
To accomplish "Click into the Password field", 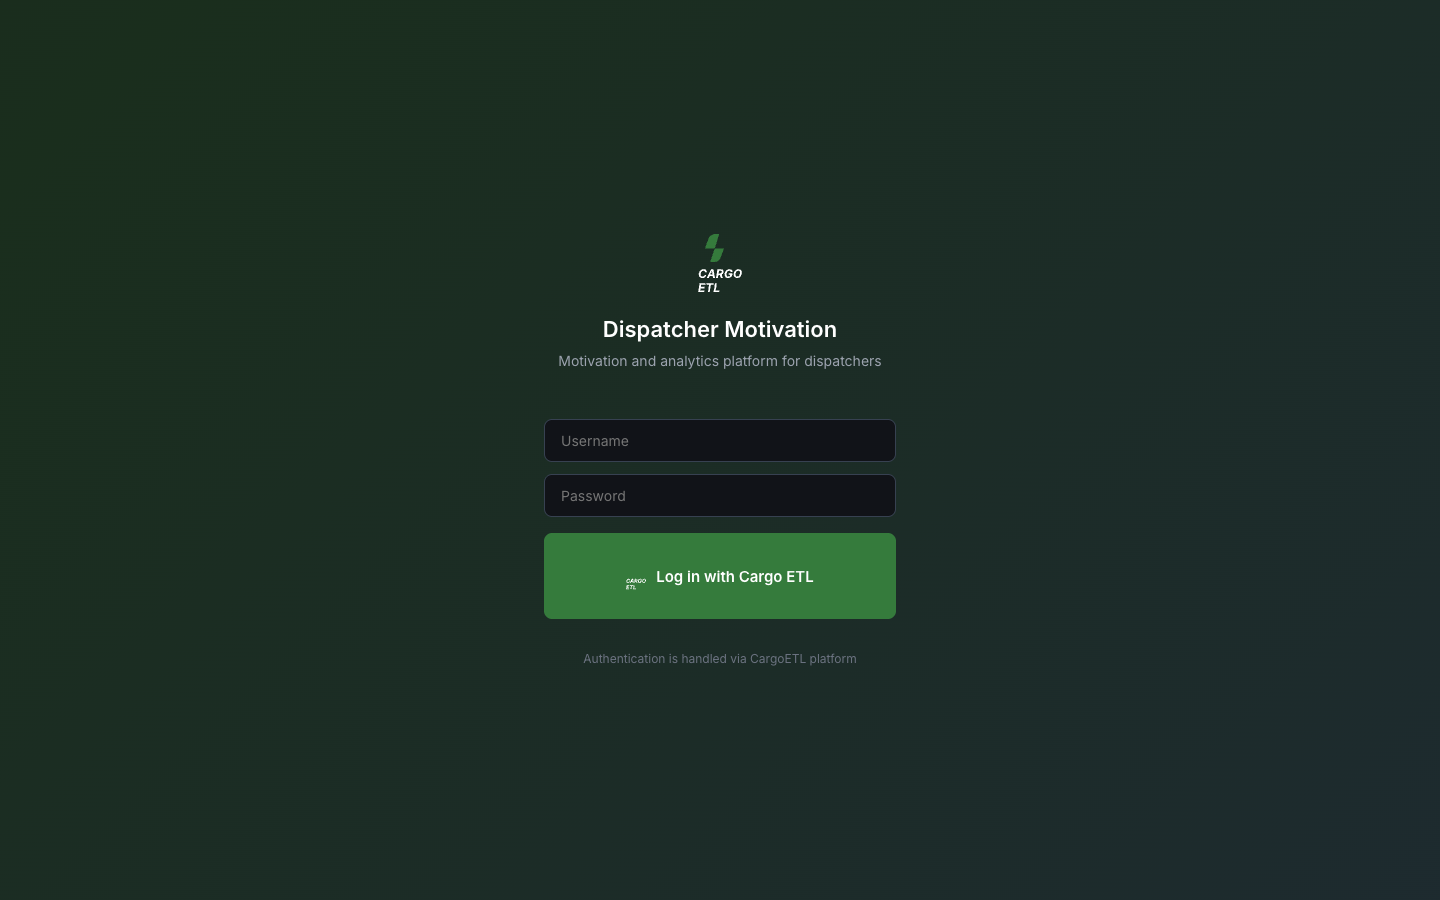I will tap(720, 496).
